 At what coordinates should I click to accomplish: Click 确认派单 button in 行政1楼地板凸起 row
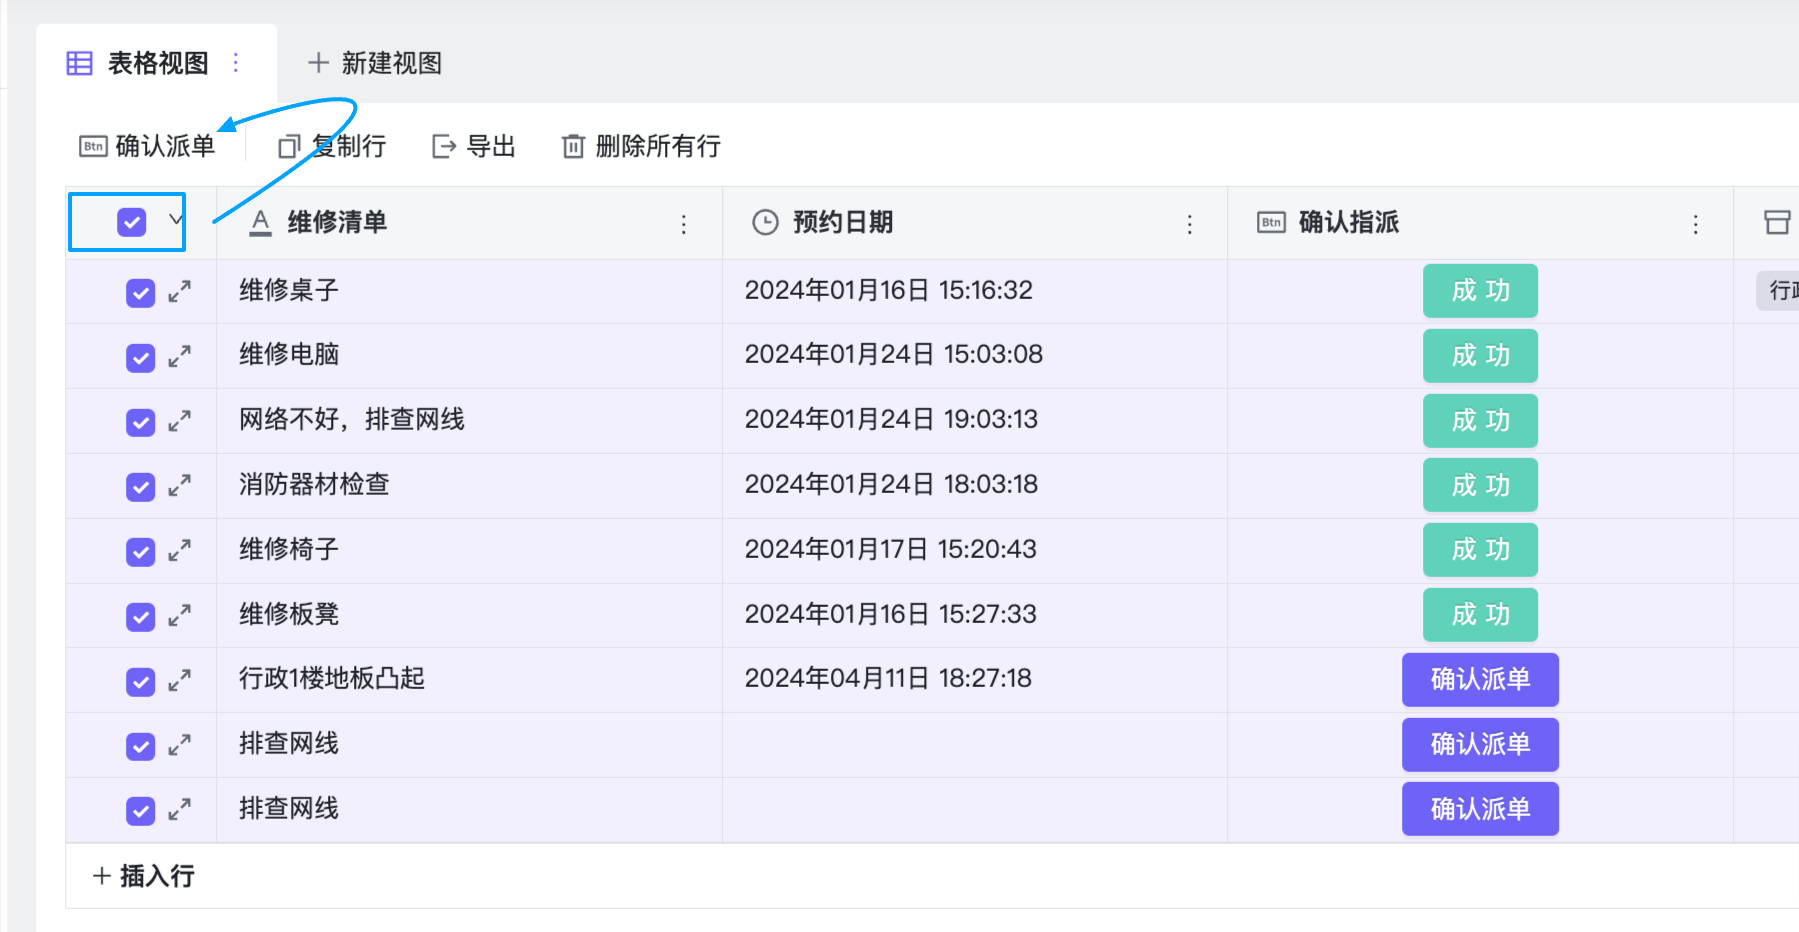(x=1480, y=680)
